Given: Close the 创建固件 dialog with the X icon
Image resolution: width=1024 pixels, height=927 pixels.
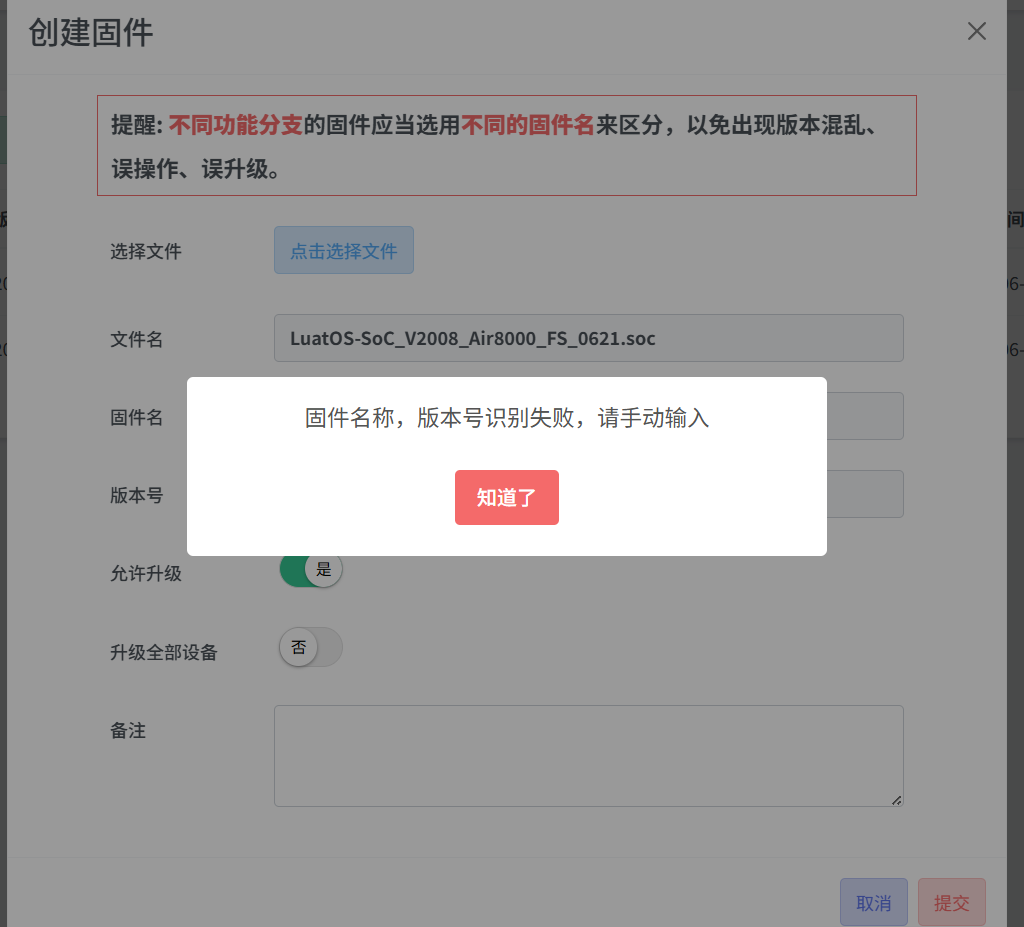Looking at the screenshot, I should 976,31.
